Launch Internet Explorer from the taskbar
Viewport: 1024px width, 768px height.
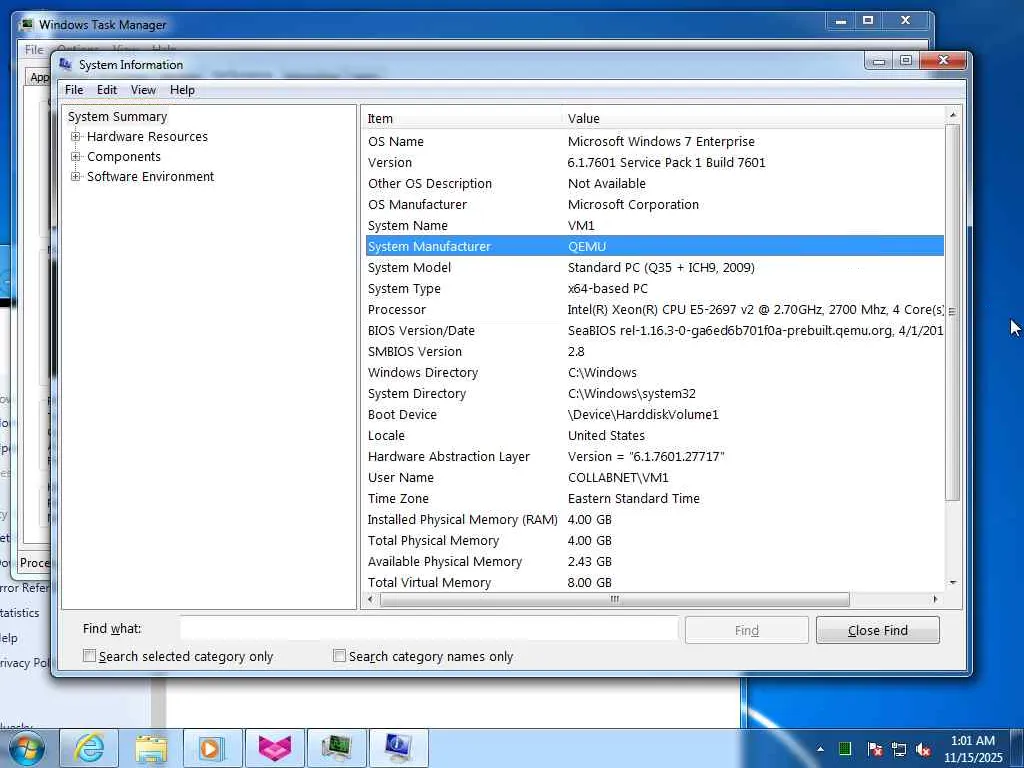coord(89,748)
